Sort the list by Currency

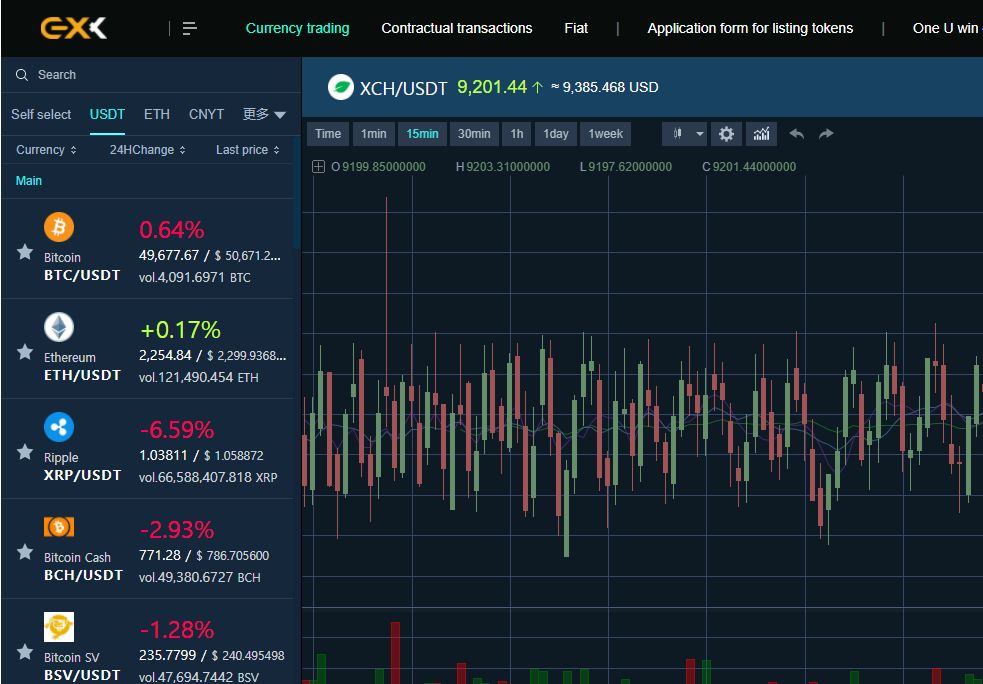coord(46,150)
